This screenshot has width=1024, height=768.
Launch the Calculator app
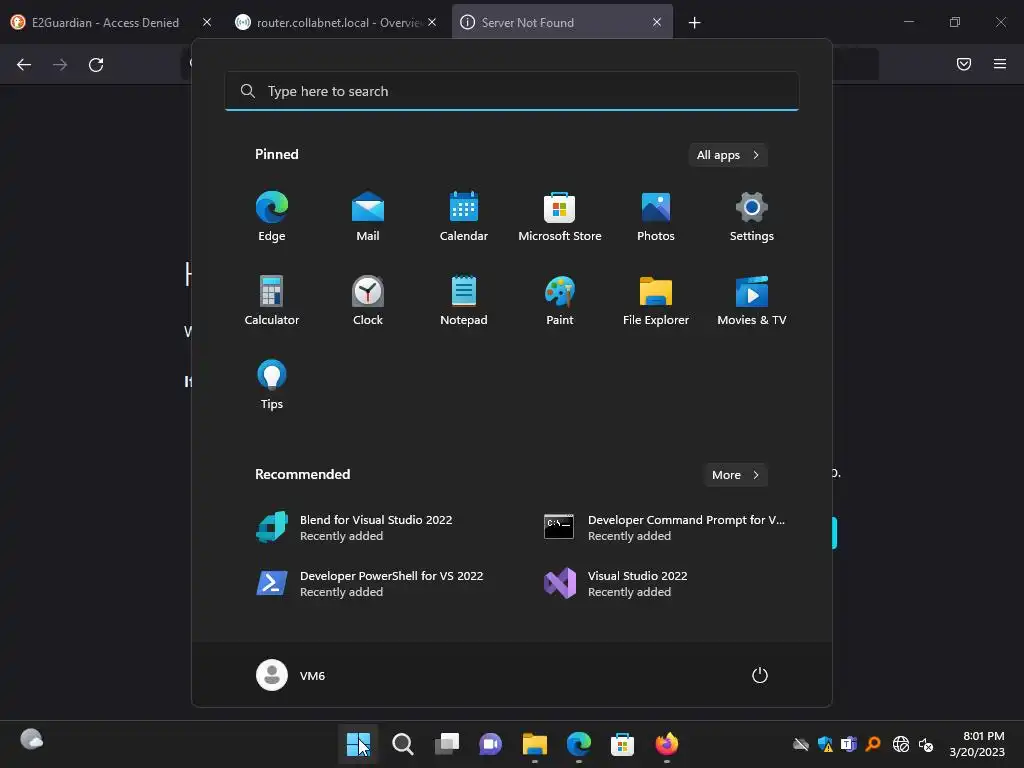tap(272, 300)
